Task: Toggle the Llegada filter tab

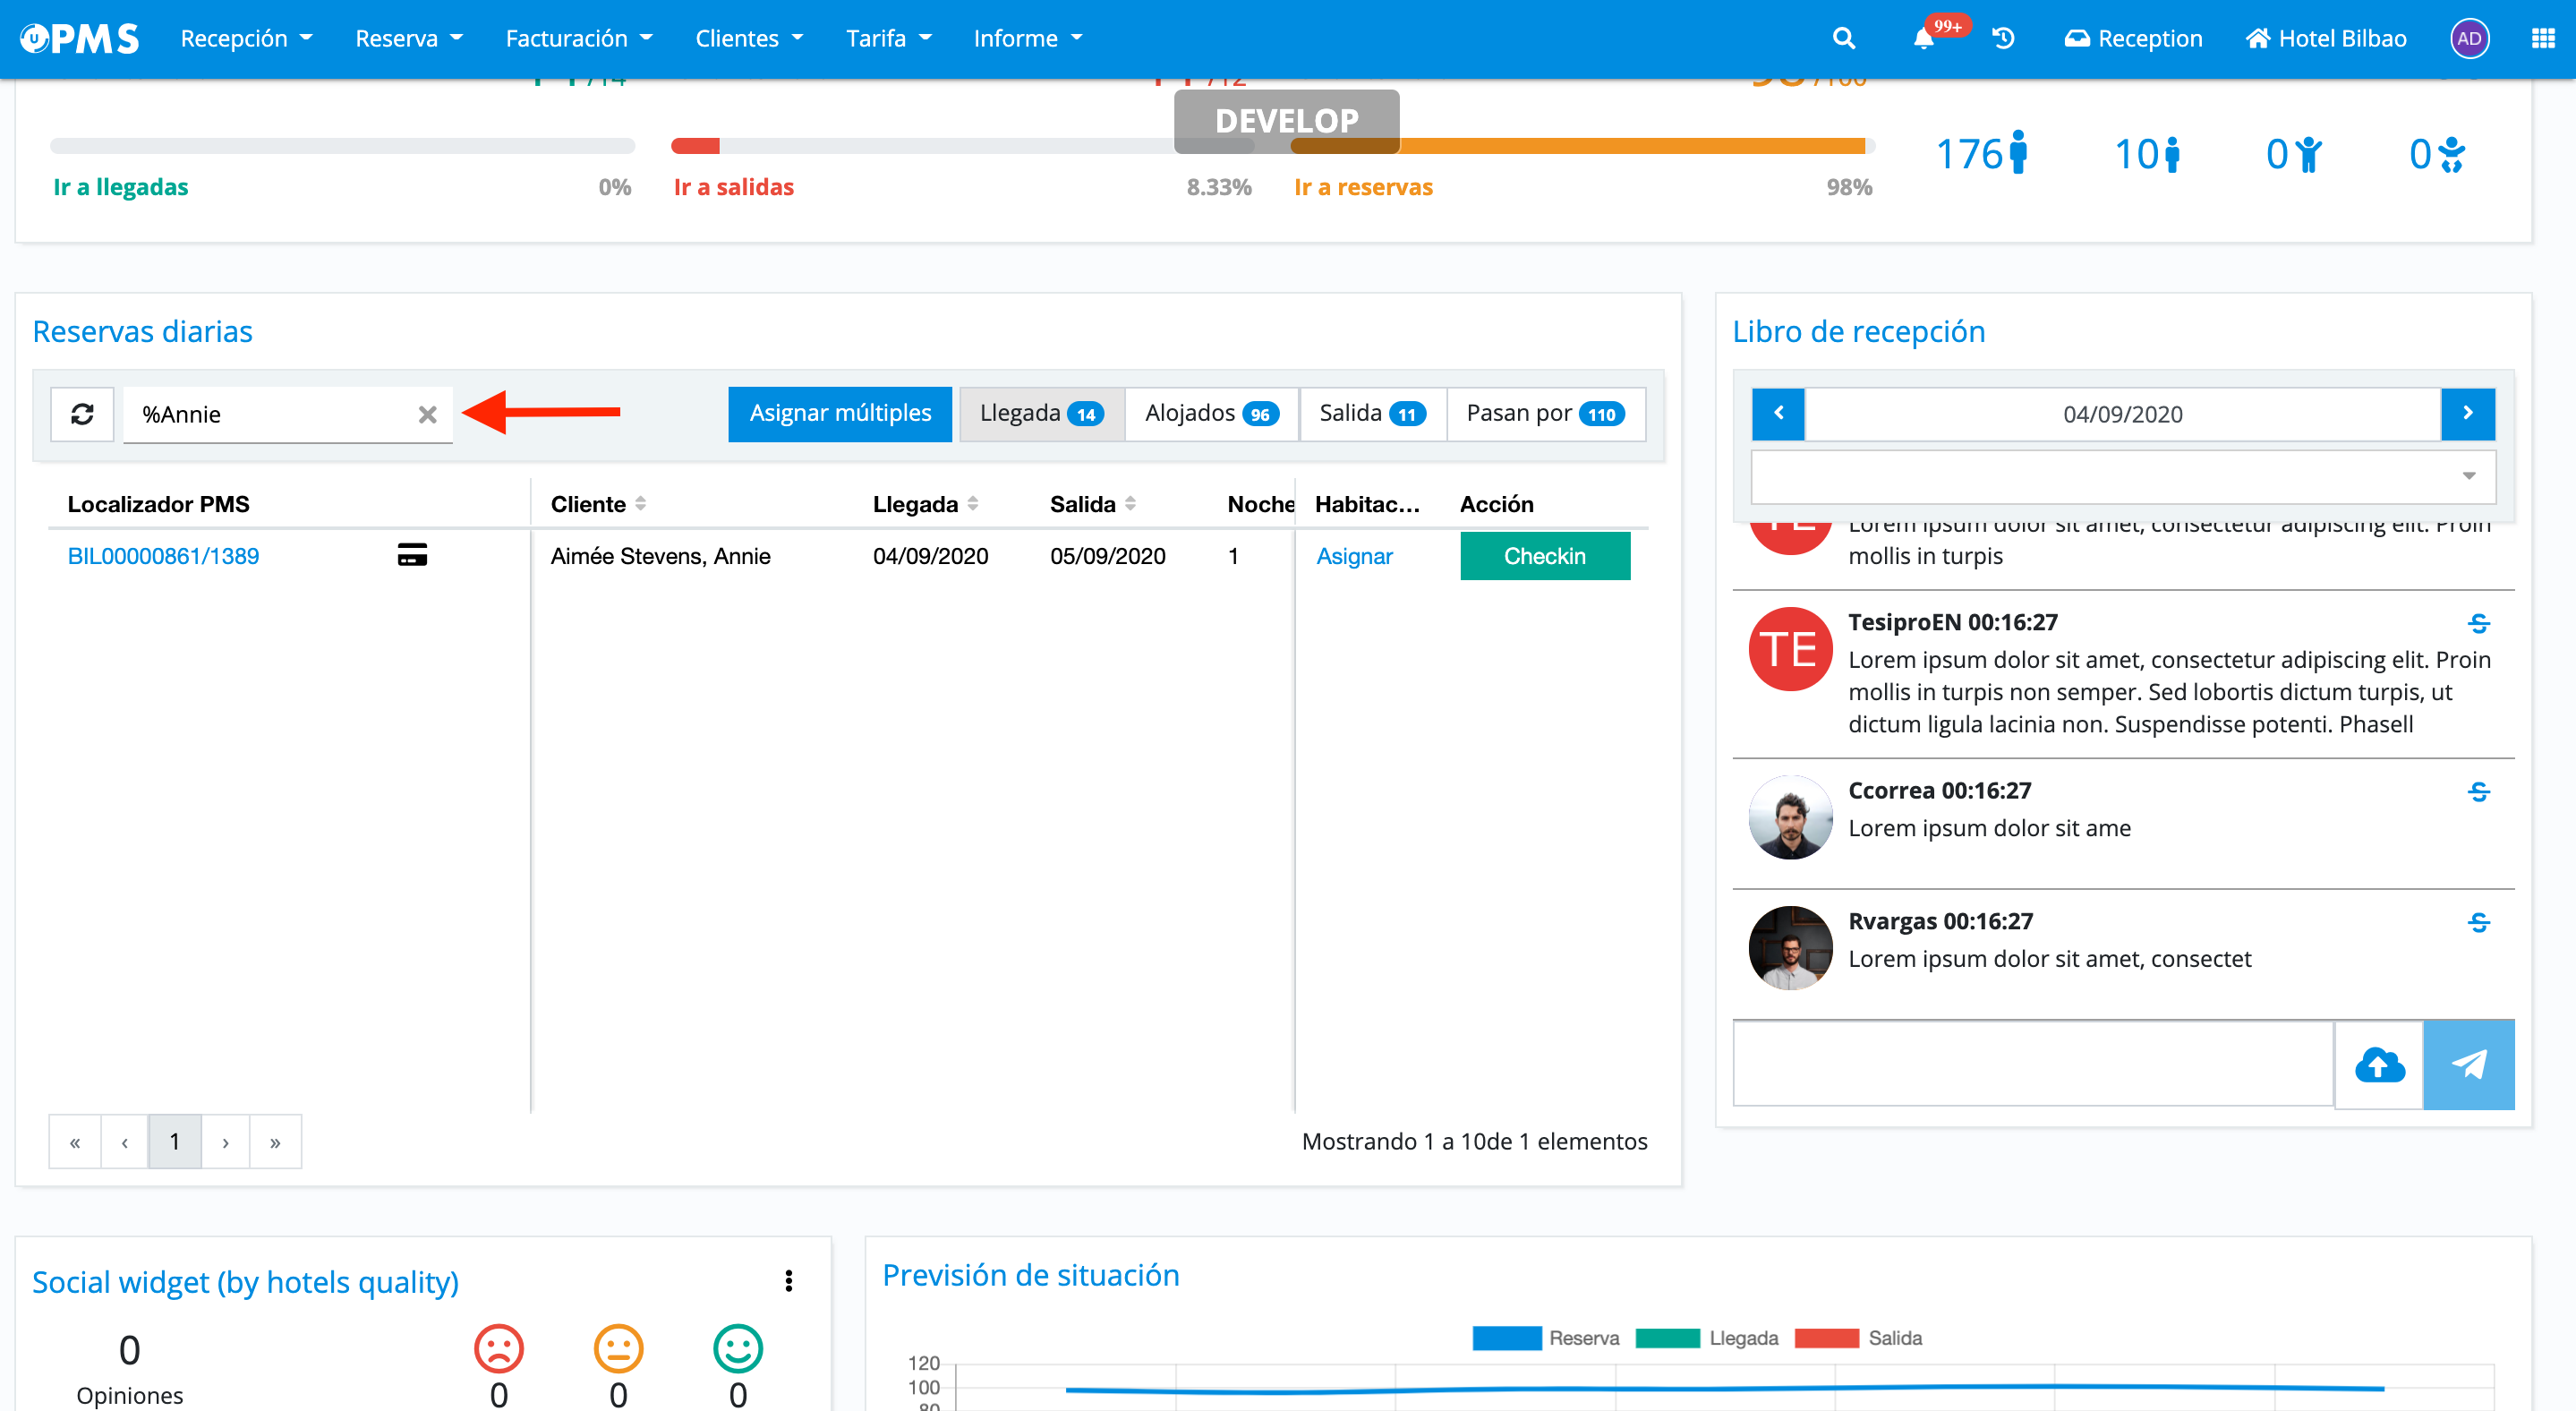Action: [1041, 414]
